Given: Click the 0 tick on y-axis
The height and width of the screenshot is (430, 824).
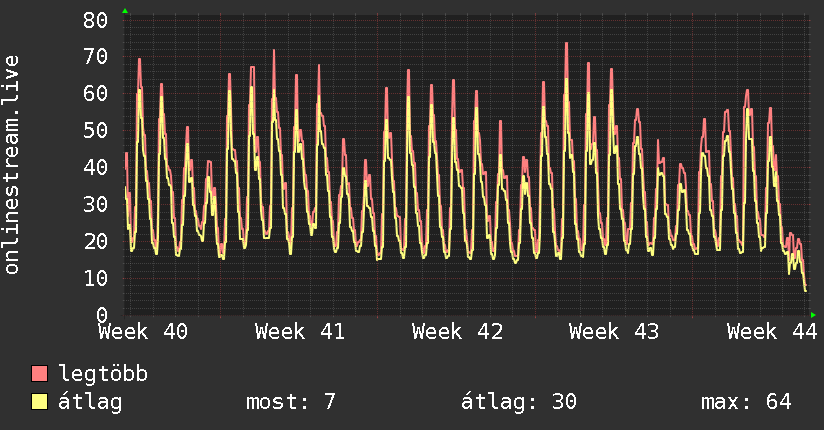Looking at the screenshot, I should coord(102,315).
